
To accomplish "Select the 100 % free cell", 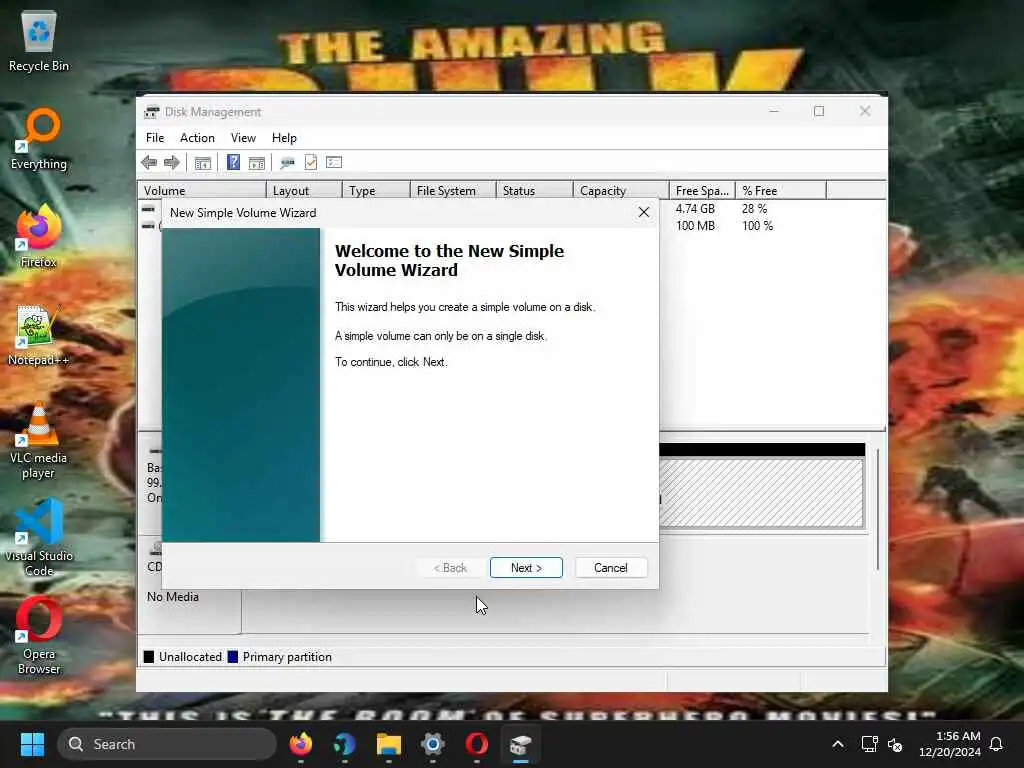I will pyautogui.click(x=757, y=226).
